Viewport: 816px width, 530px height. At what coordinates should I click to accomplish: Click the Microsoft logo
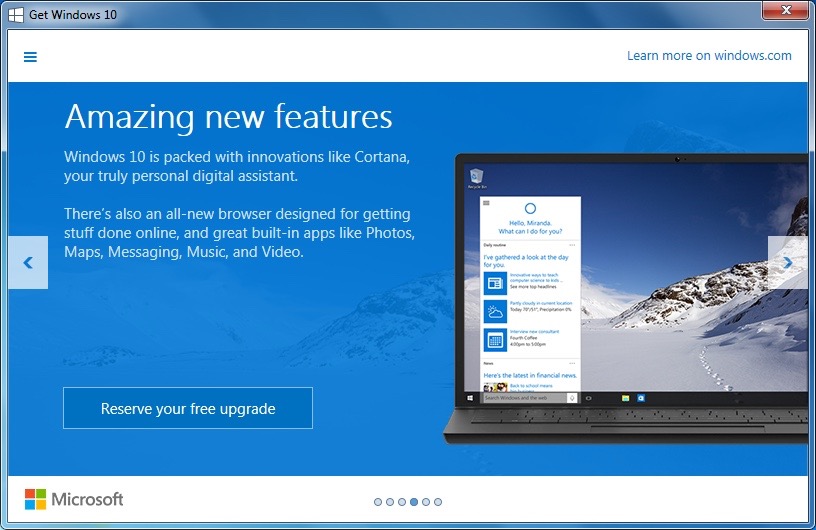(74, 499)
